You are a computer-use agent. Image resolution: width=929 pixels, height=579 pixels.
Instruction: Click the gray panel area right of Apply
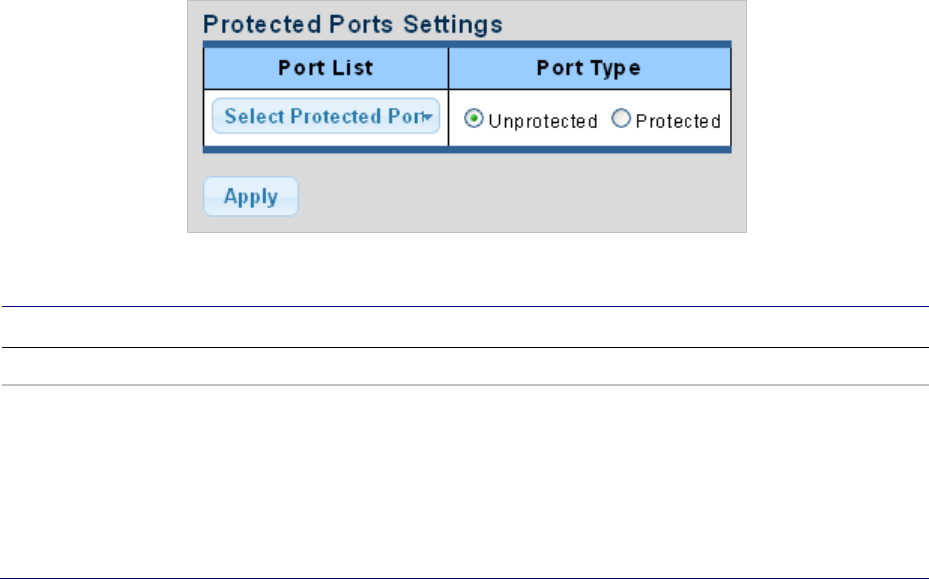pyautogui.click(x=500, y=197)
